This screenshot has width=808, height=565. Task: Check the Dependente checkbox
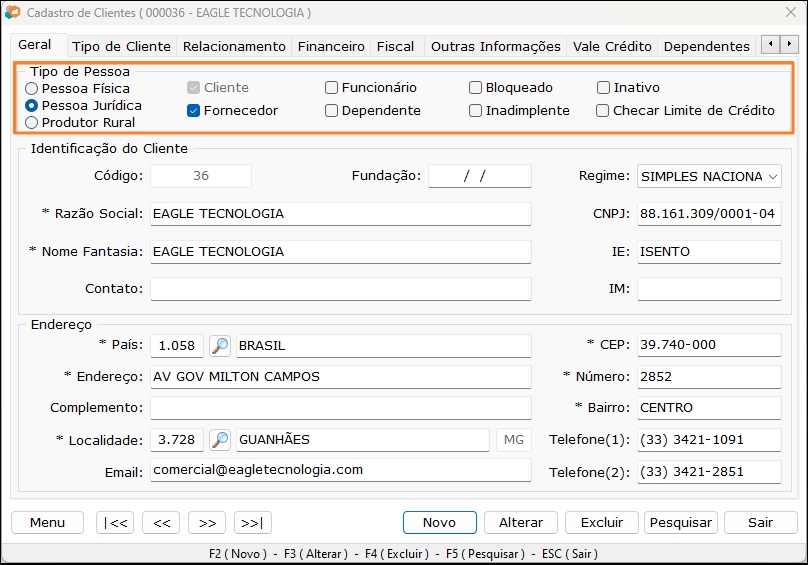pyautogui.click(x=331, y=110)
